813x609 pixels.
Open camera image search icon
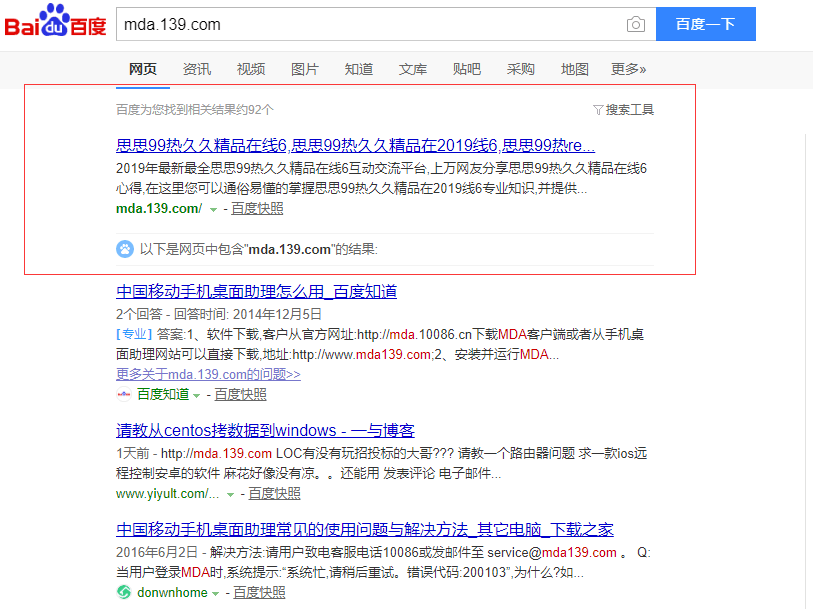pyautogui.click(x=636, y=24)
